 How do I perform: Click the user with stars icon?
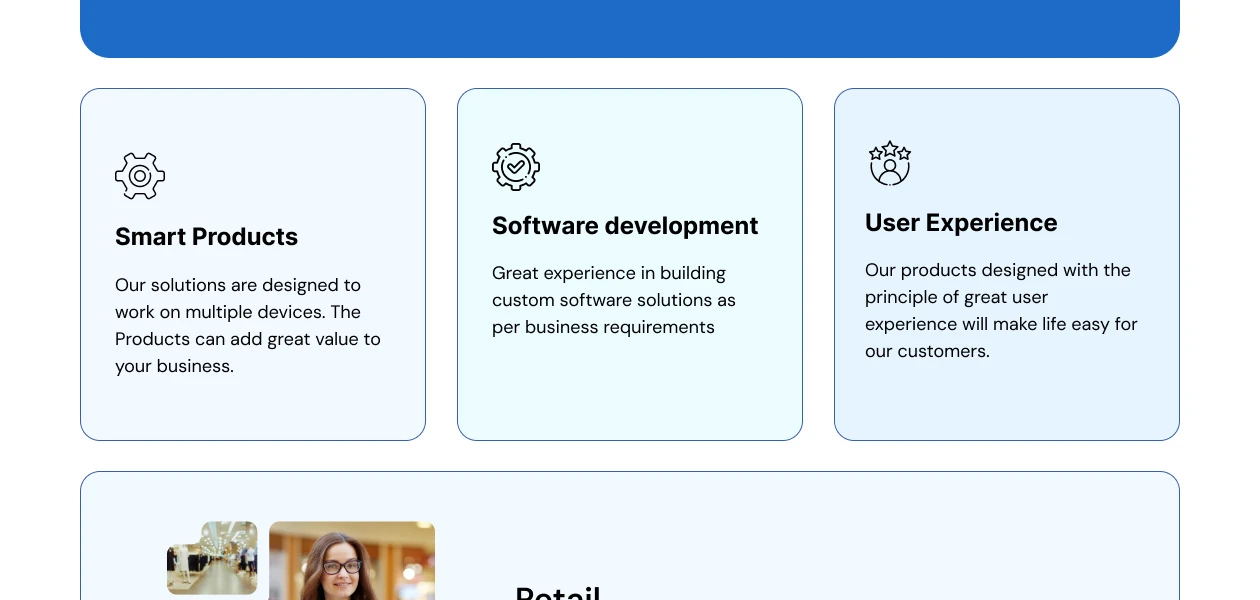coord(889,163)
